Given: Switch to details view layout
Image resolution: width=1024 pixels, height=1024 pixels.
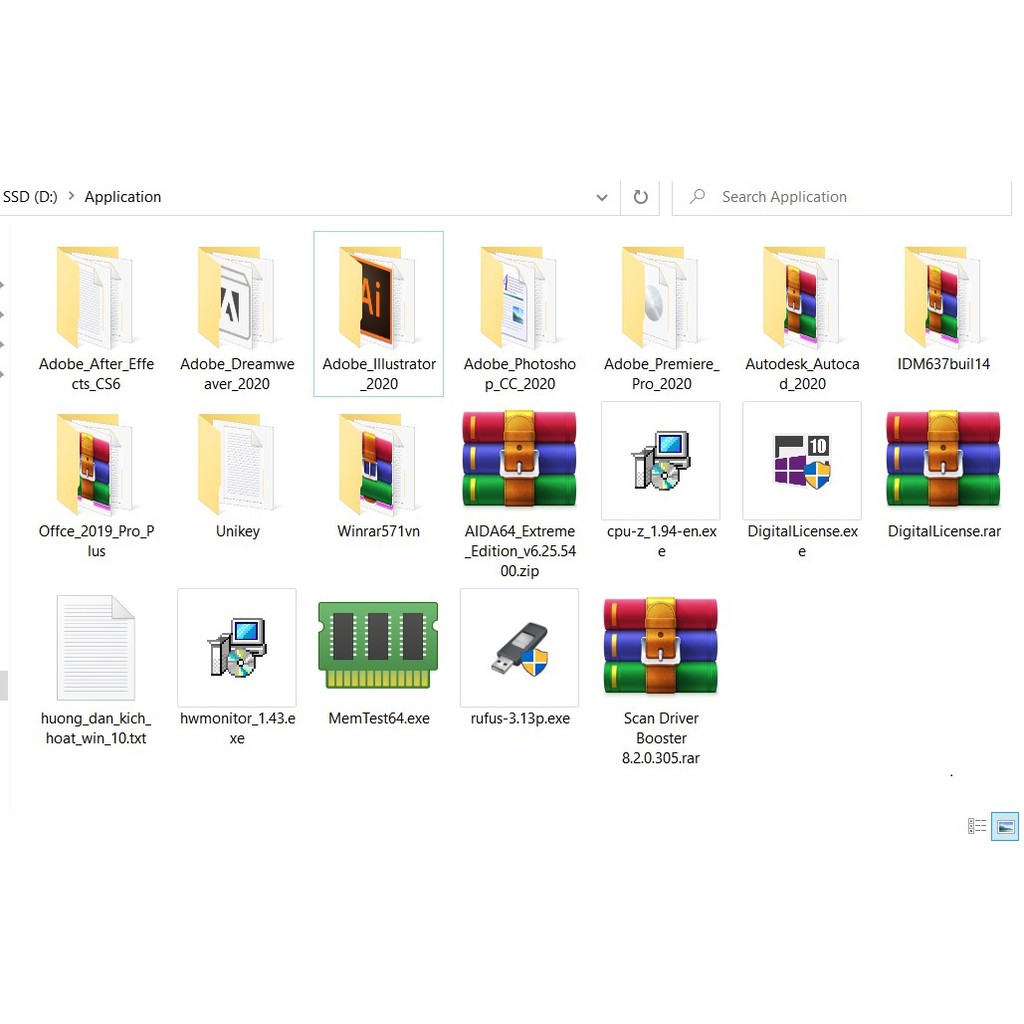Looking at the screenshot, I should click(x=977, y=826).
